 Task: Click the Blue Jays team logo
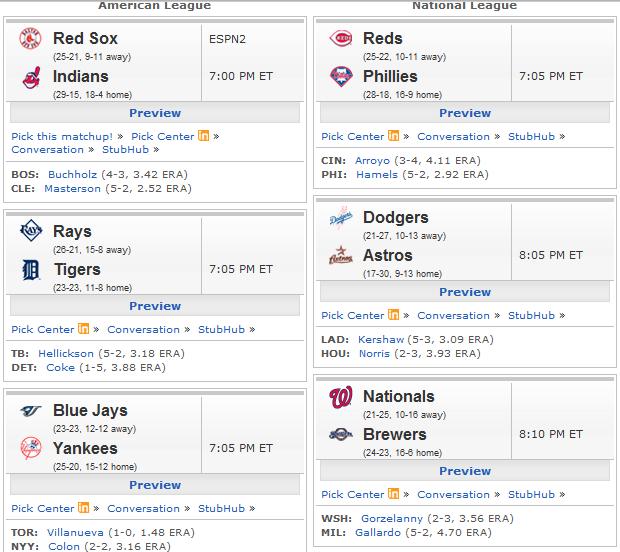(31, 411)
